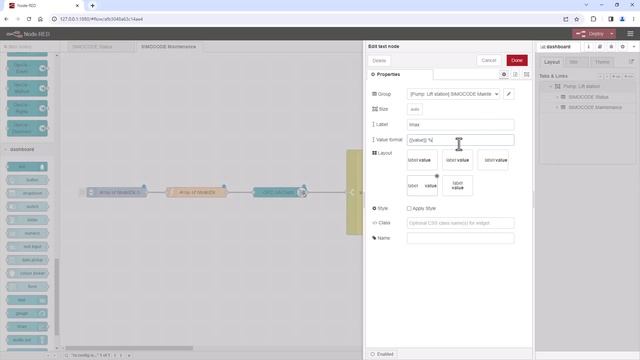Open the Deploy options dropdown arrow
This screenshot has height=360, width=640.
coord(612,34)
